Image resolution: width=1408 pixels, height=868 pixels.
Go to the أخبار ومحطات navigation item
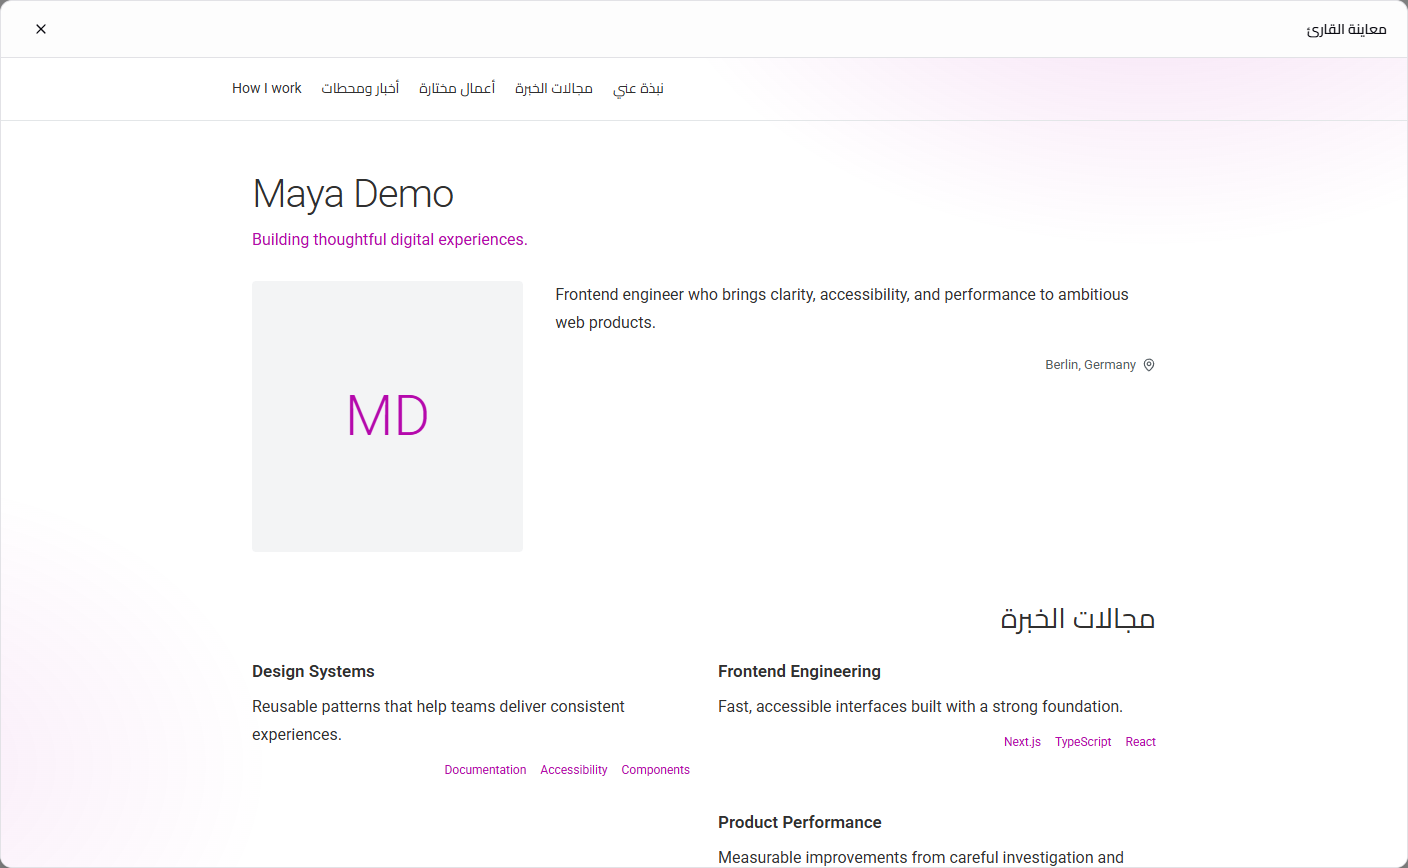tap(360, 89)
